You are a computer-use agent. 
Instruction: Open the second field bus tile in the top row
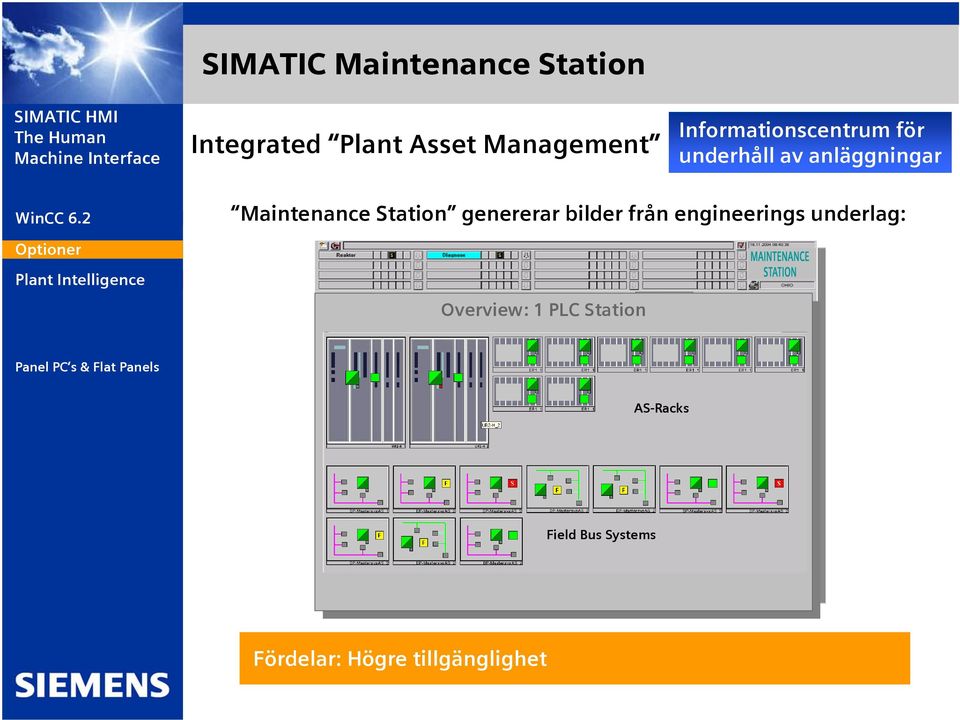[424, 489]
